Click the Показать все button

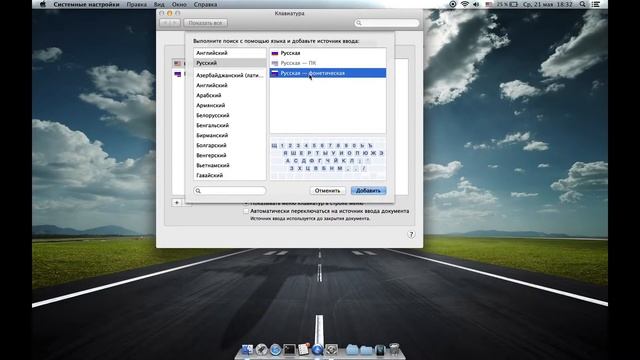[205, 23]
